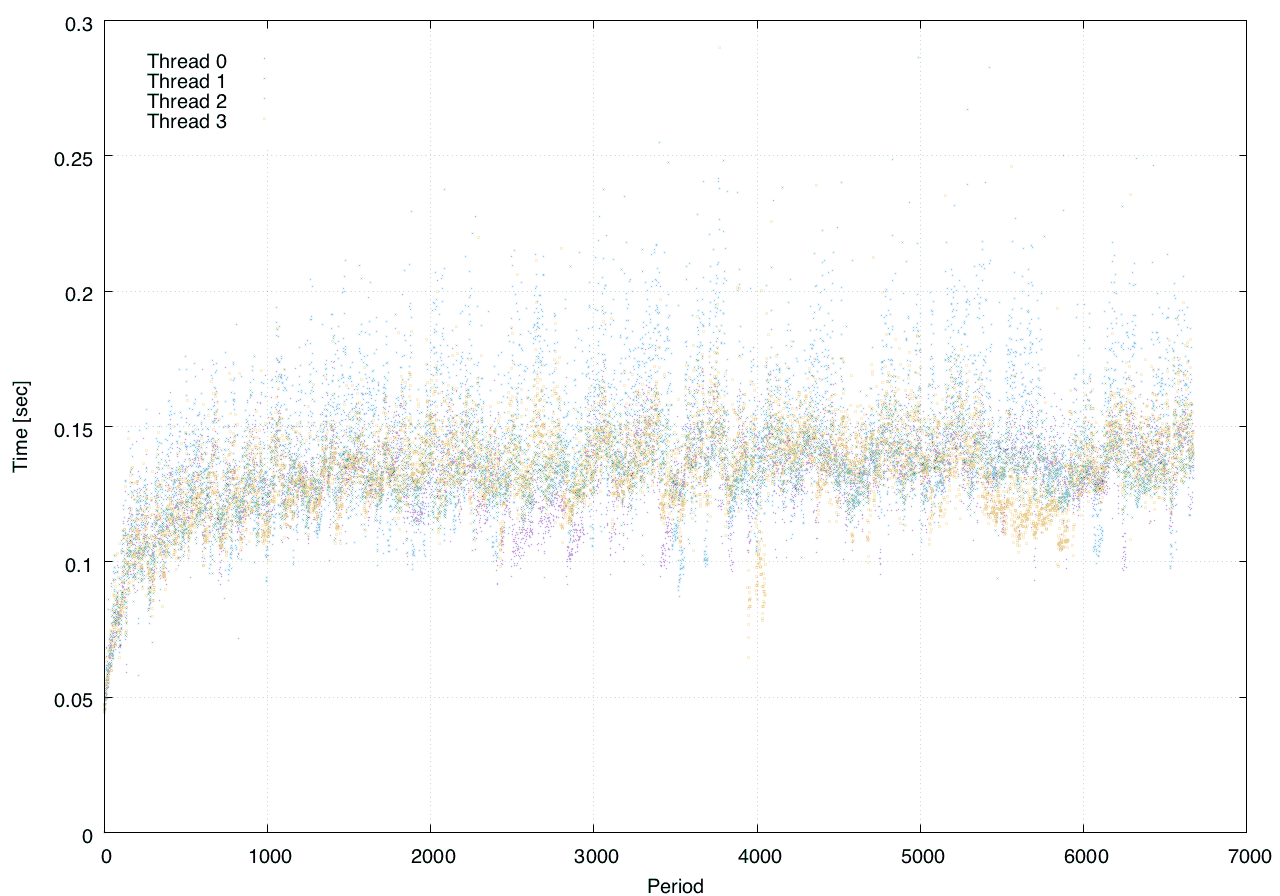
Task: Select the 1000 x-axis tick label
Action: tap(267, 857)
